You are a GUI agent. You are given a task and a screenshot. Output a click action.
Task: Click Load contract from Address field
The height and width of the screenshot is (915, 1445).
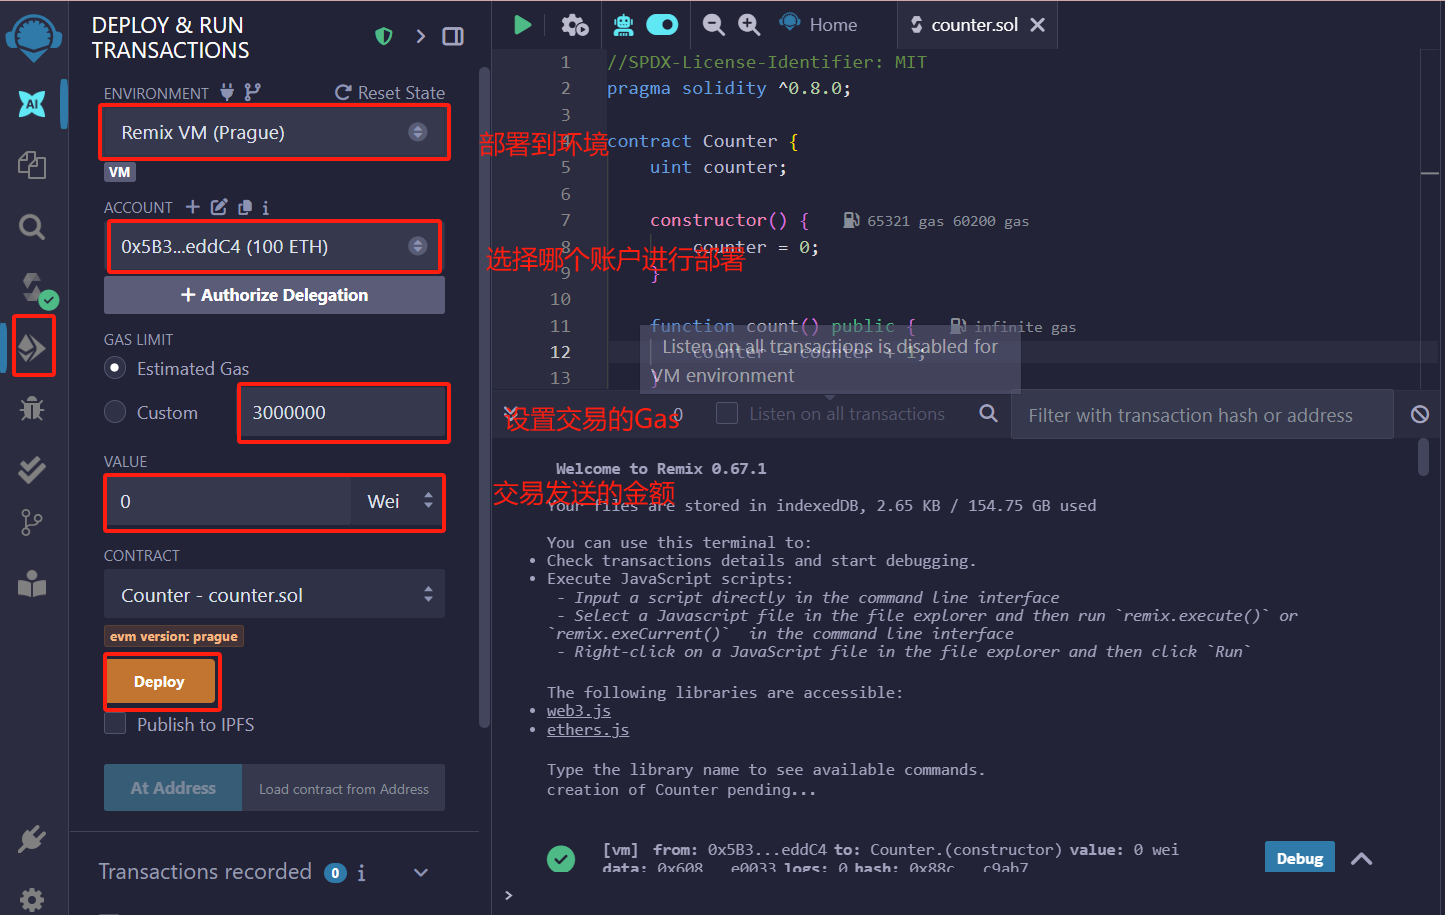(x=343, y=788)
